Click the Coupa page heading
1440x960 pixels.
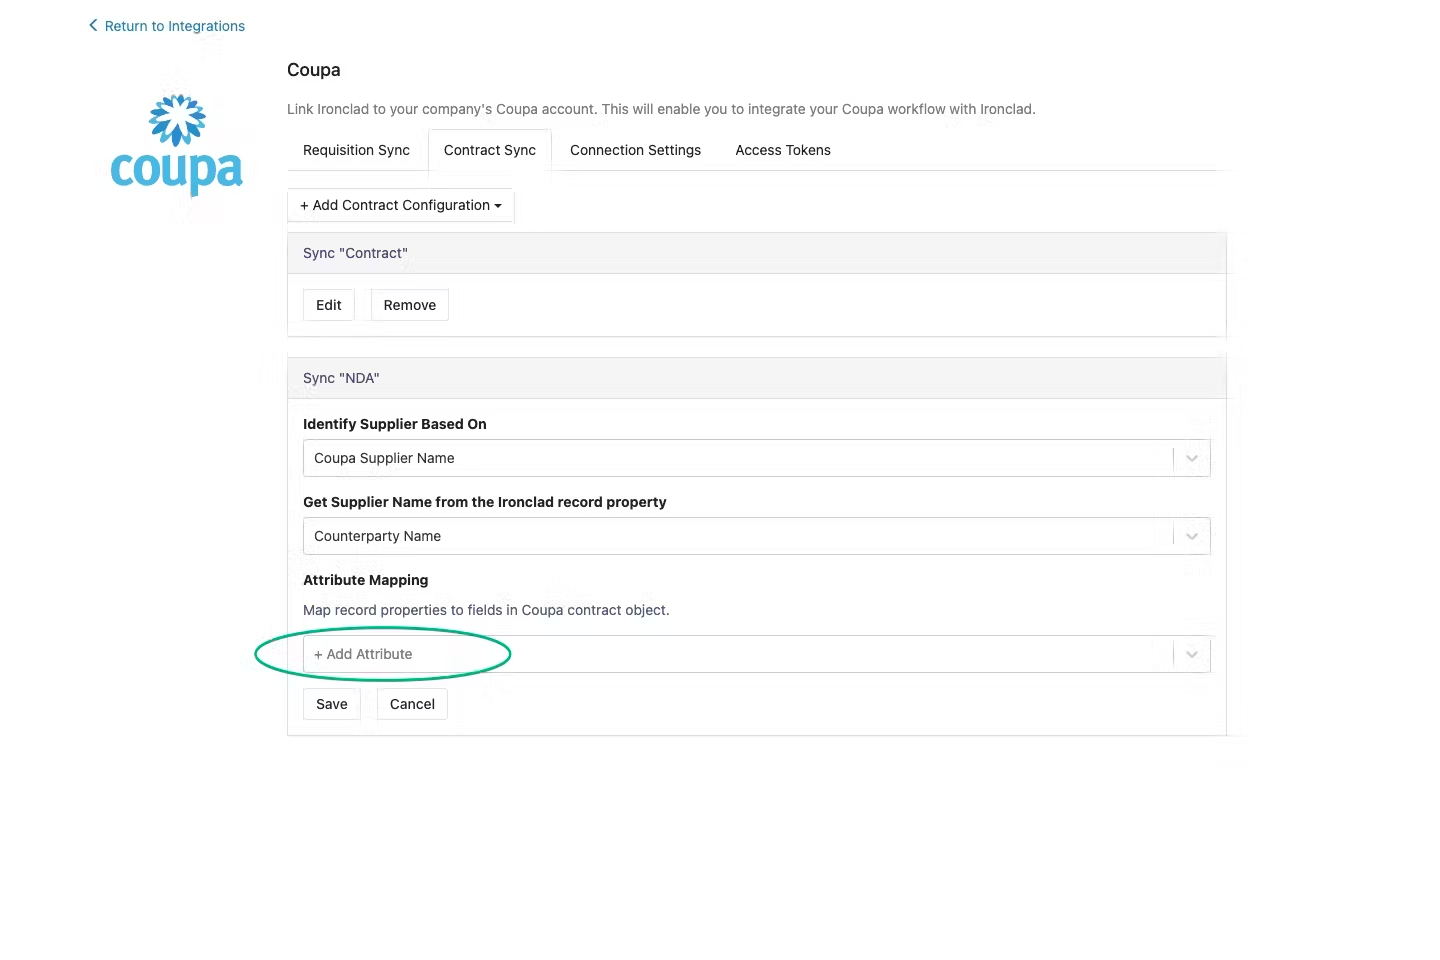[x=314, y=70]
